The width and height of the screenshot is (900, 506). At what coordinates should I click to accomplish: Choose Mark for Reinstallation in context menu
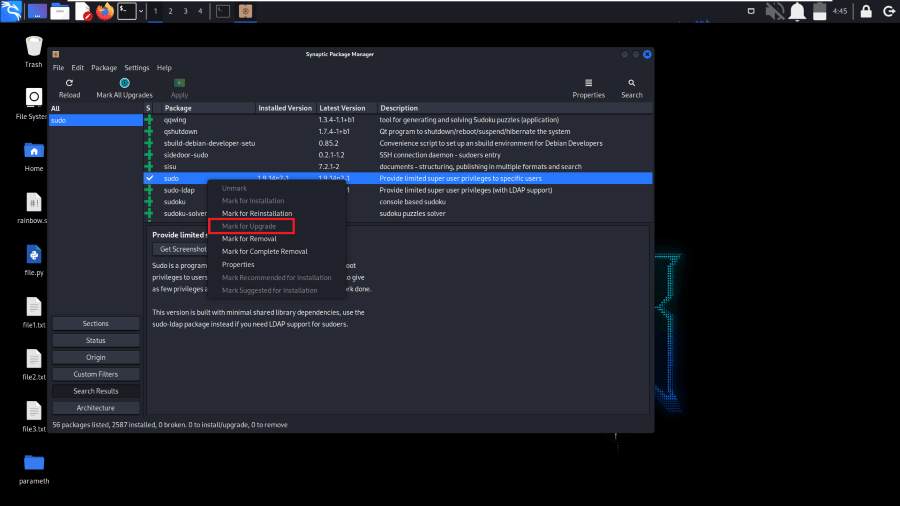257,213
